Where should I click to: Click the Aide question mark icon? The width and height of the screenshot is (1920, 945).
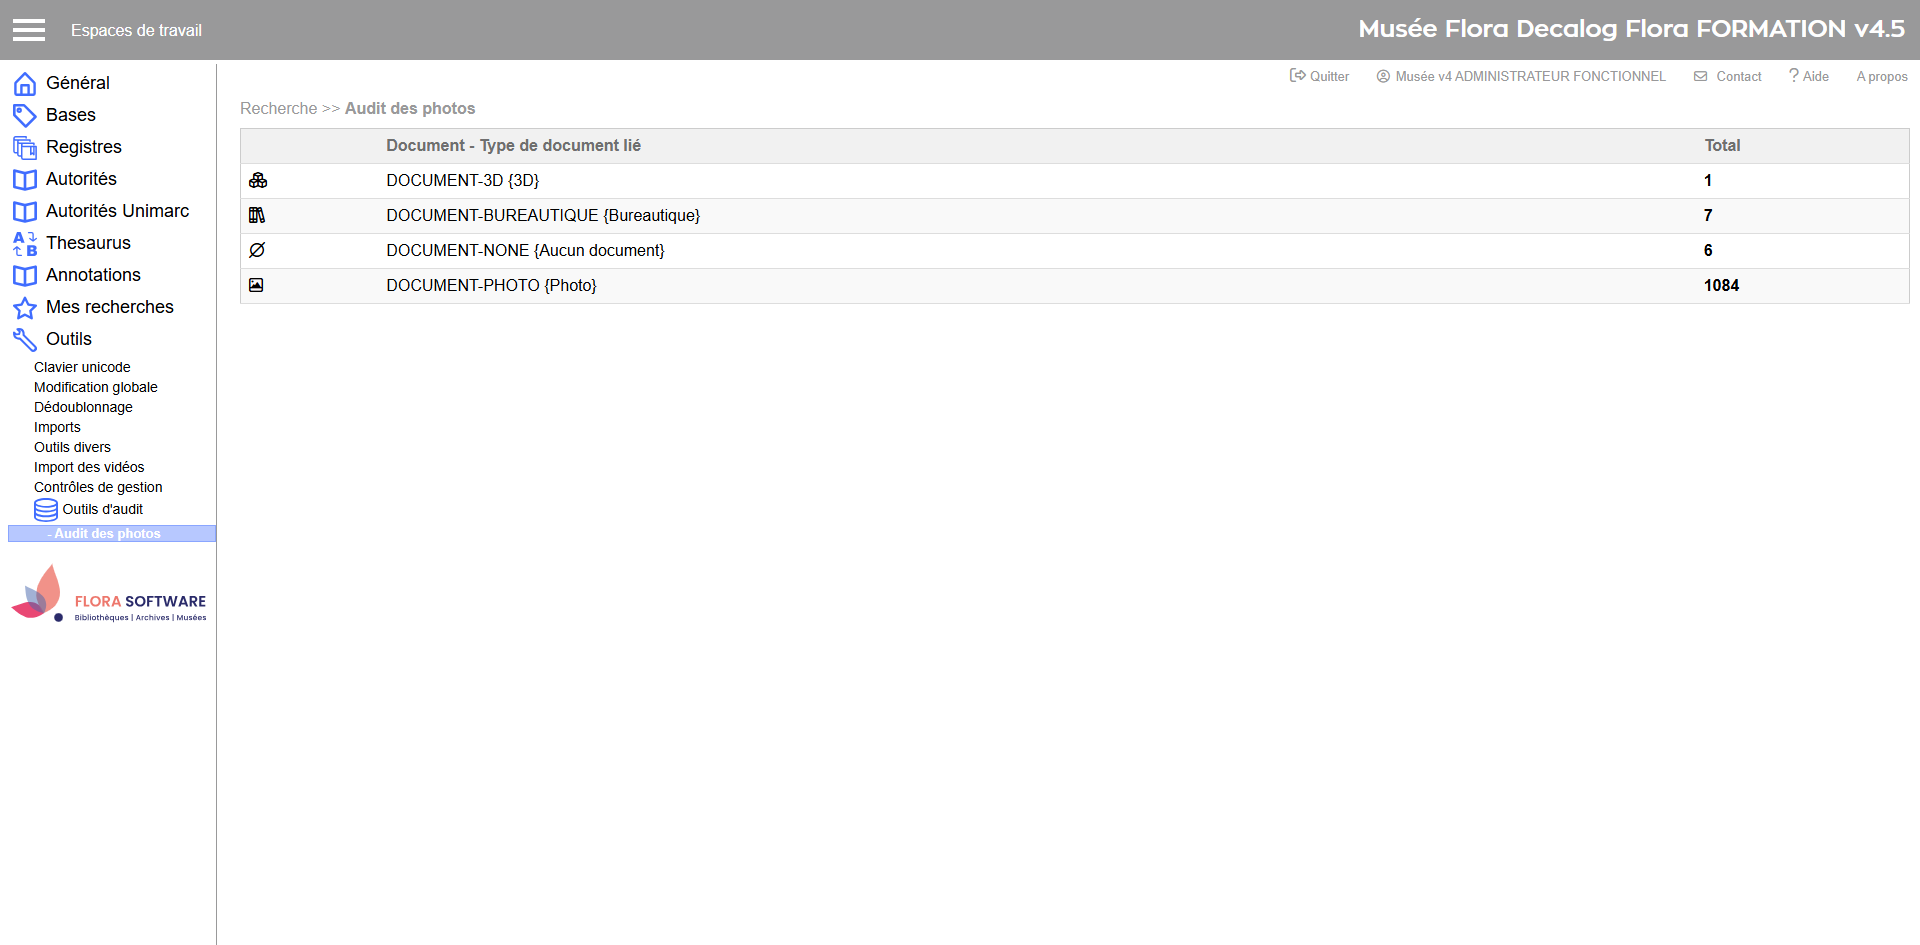click(1794, 75)
